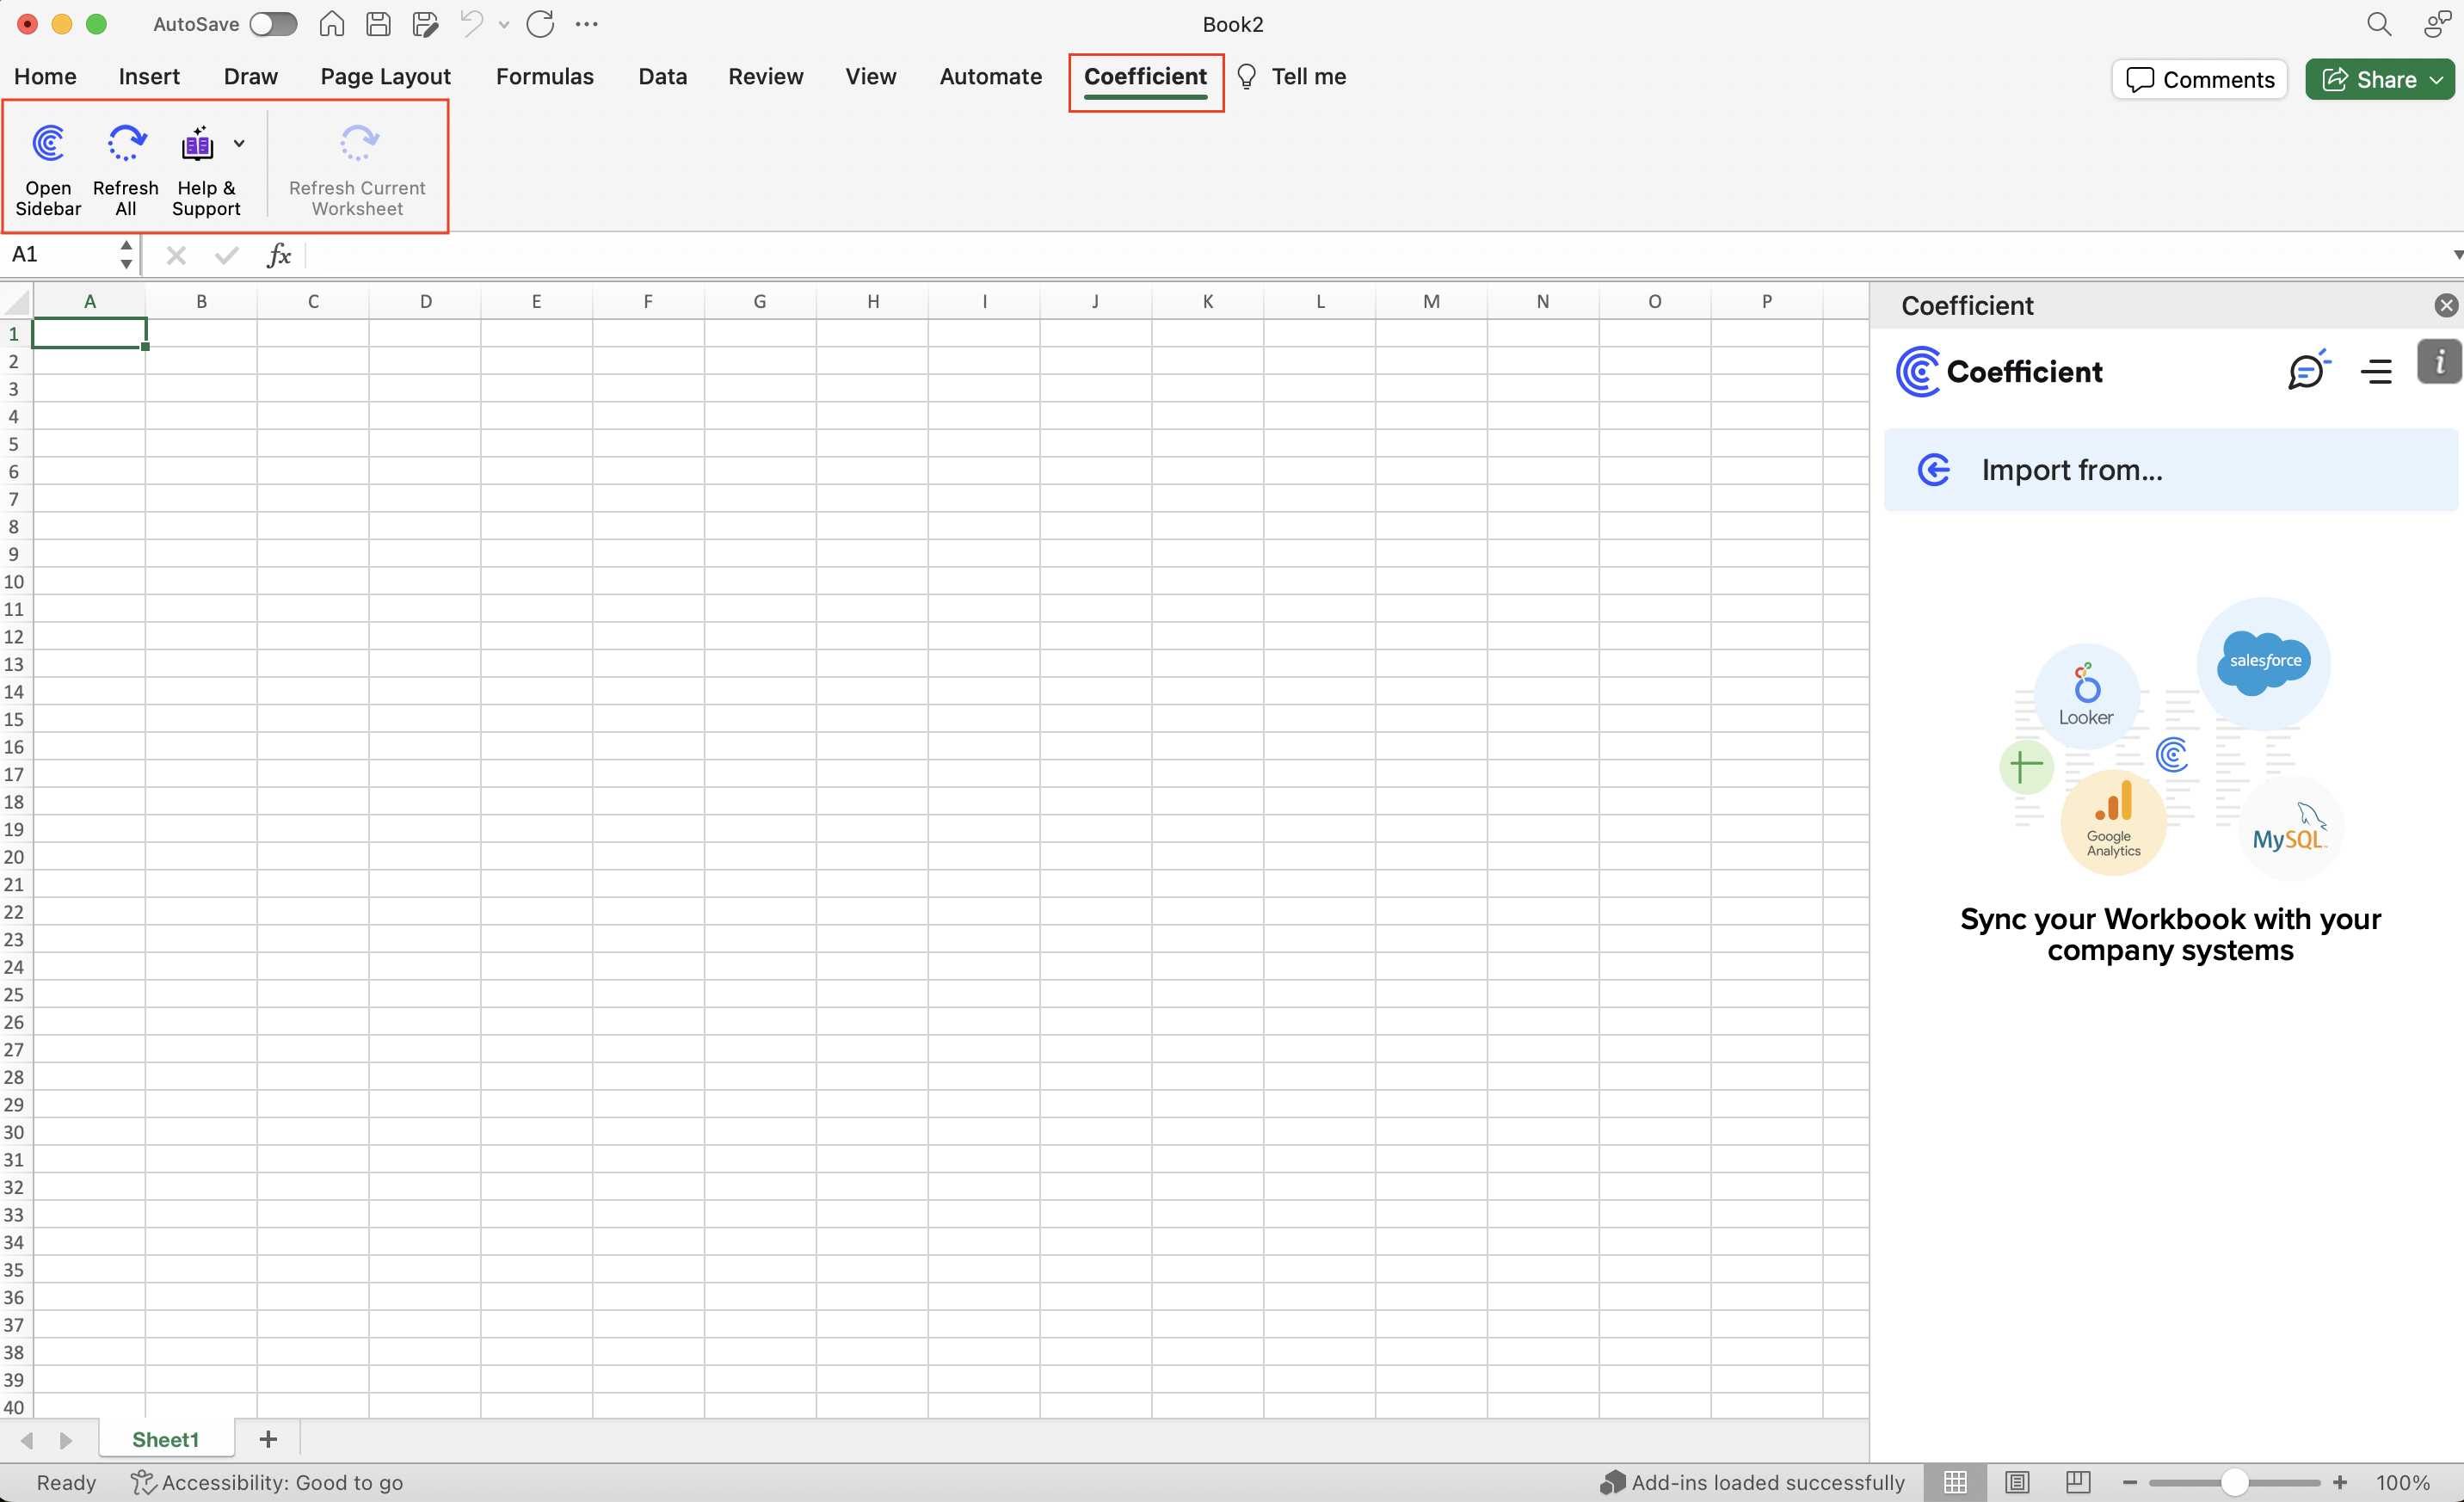Open the View ribbon tab
This screenshot has height=1502, width=2464.
870,77
